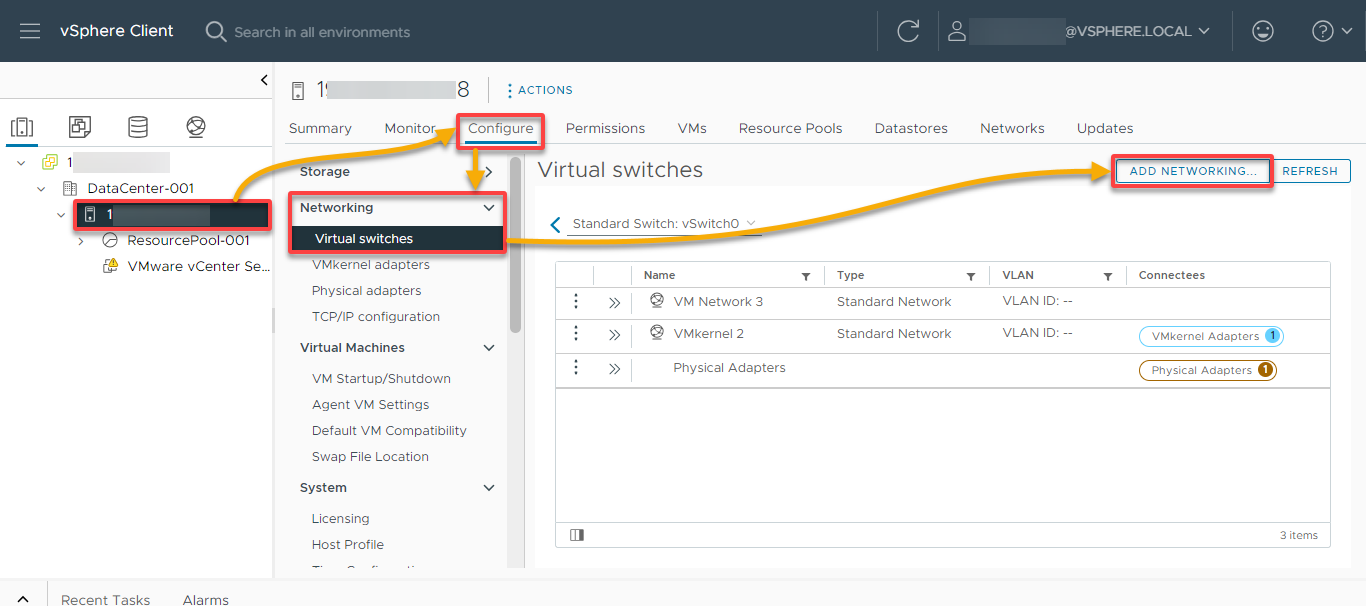Image resolution: width=1366 pixels, height=606 pixels.
Task: Filter the Name column
Action: pyautogui.click(x=806, y=276)
